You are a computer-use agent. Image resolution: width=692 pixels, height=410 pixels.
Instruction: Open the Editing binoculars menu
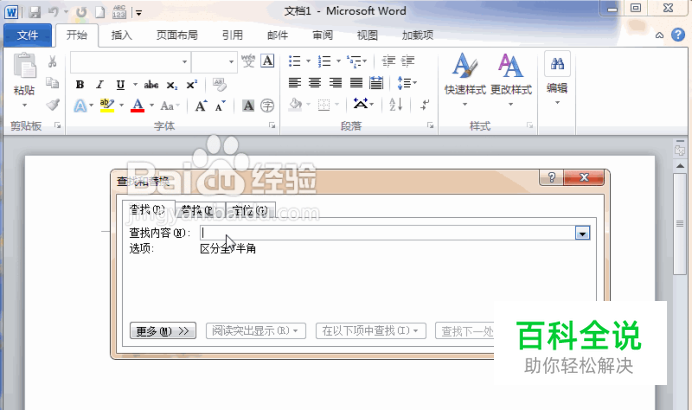coord(557,79)
